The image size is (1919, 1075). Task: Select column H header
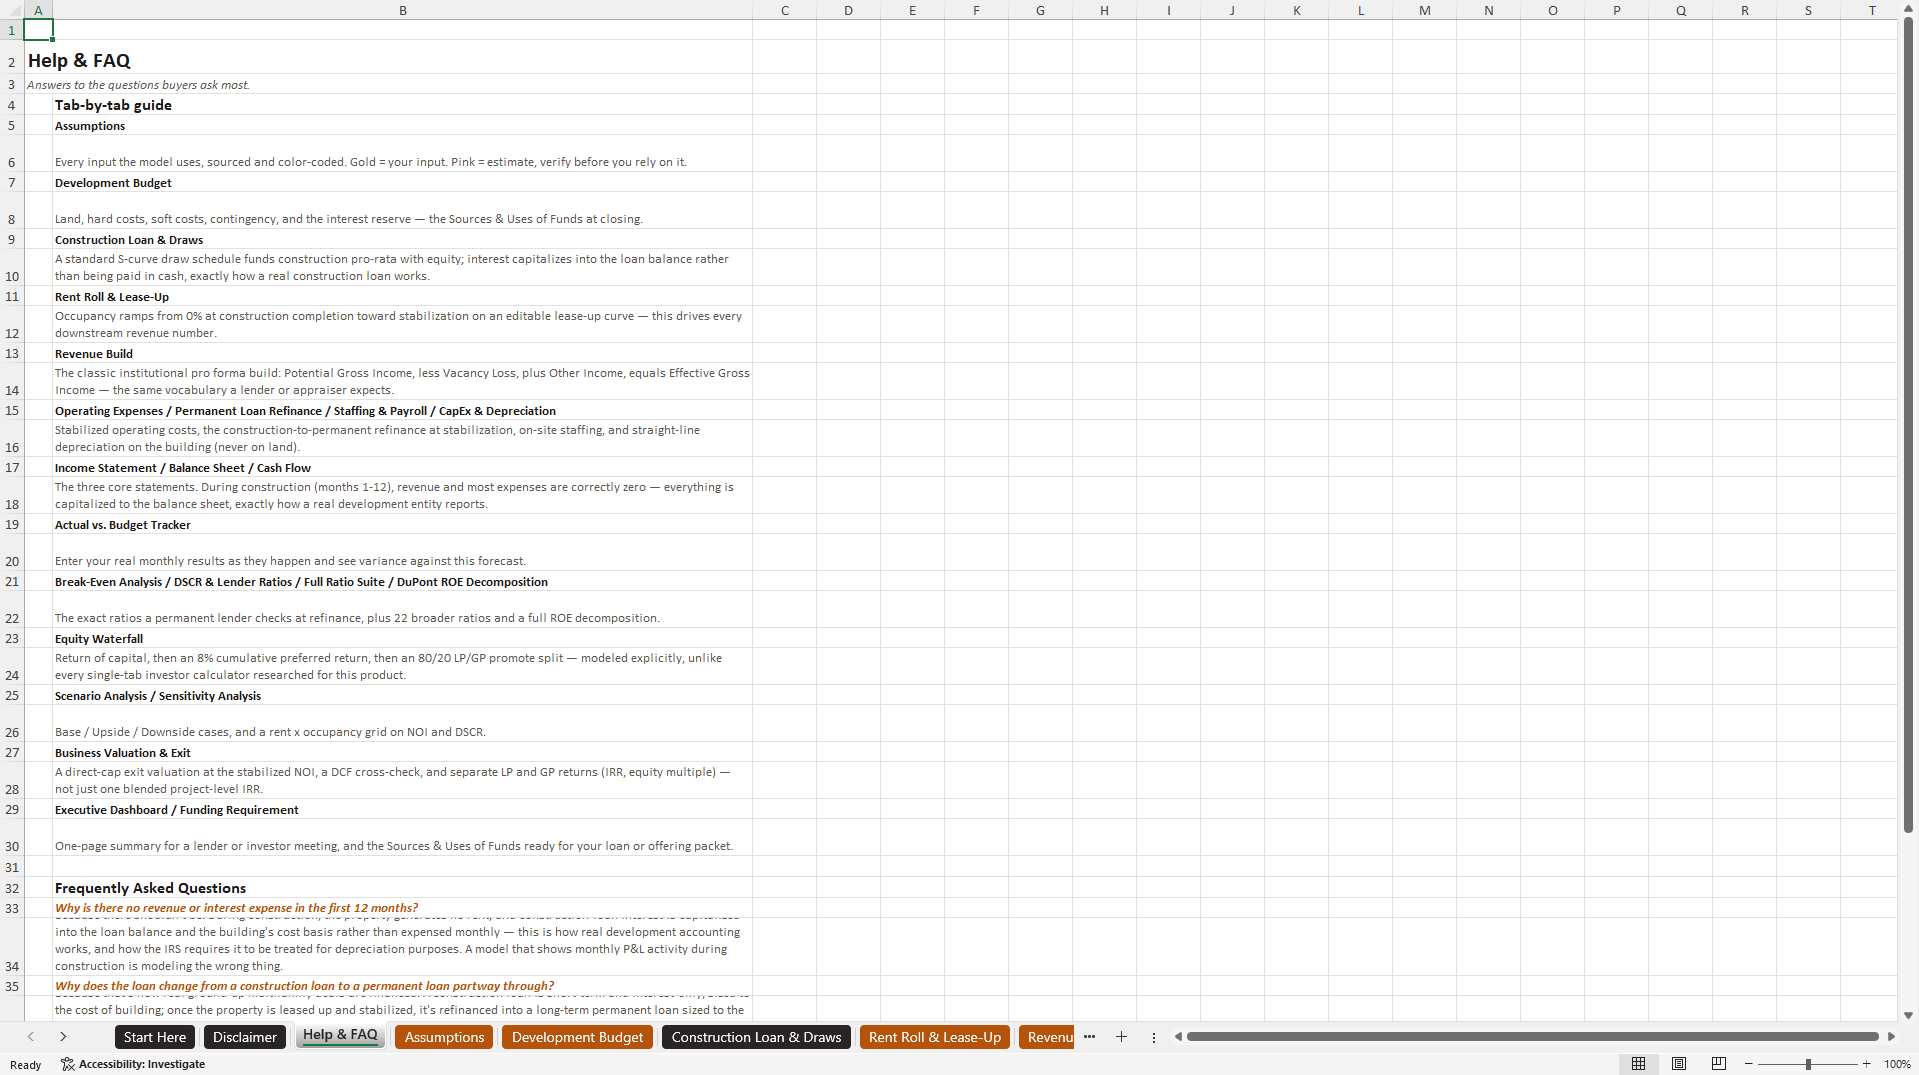click(1104, 10)
